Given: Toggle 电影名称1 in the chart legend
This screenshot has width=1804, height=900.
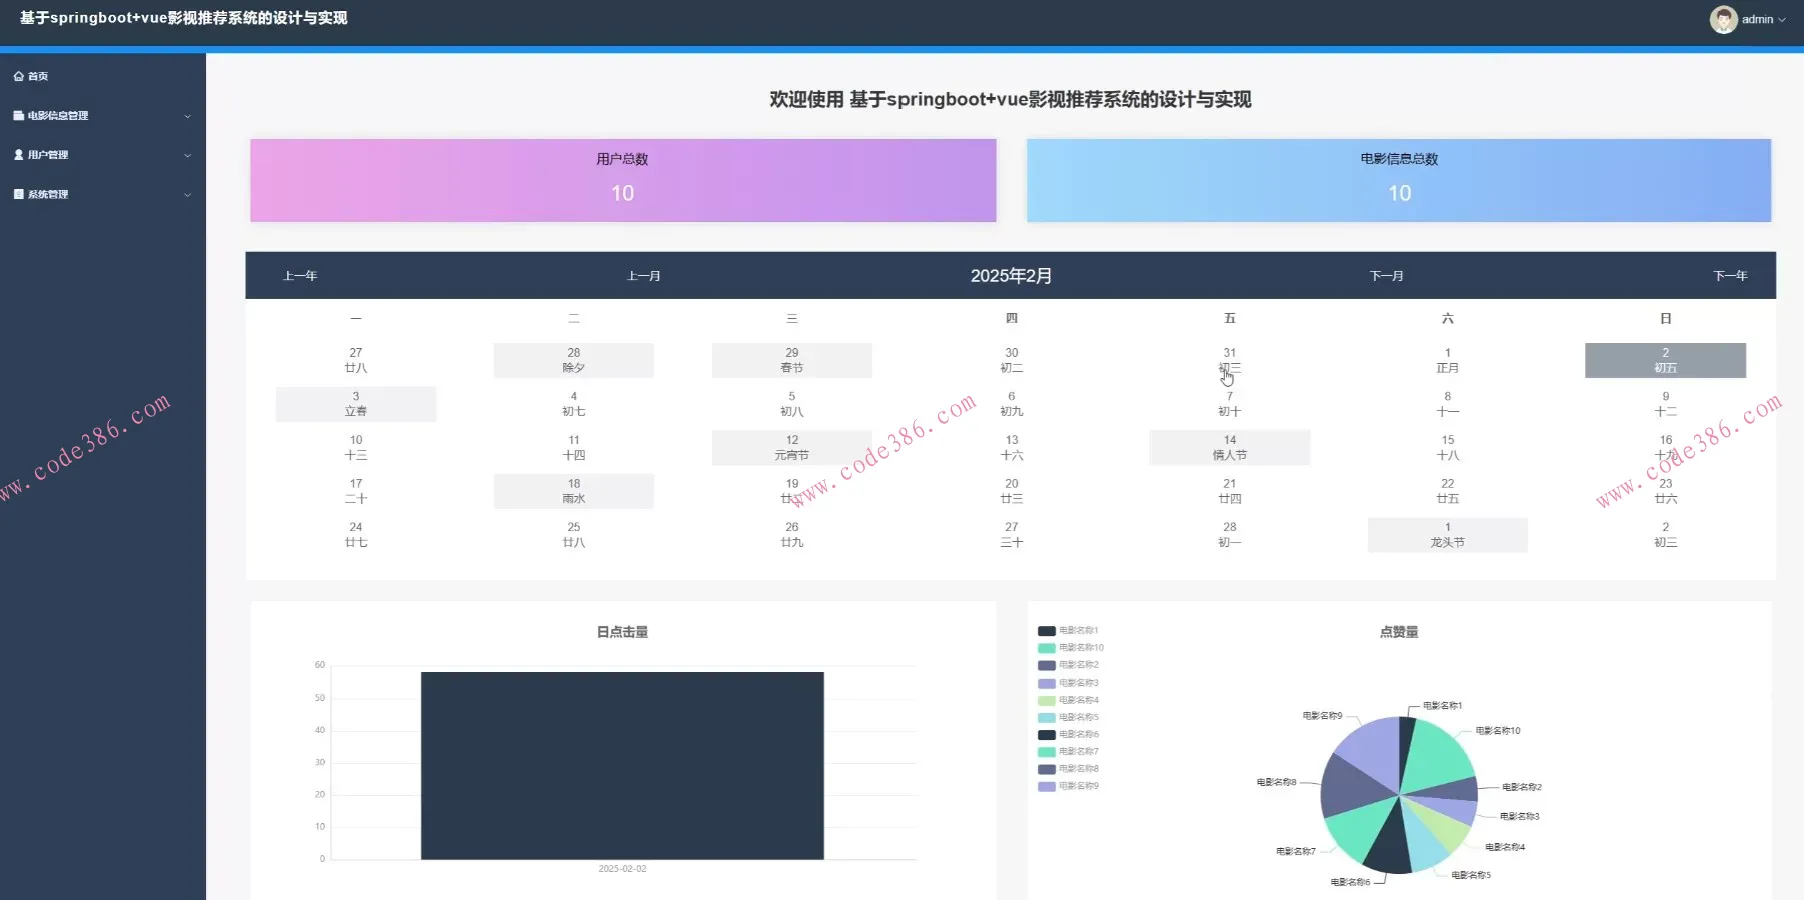Looking at the screenshot, I should 1068,631.
